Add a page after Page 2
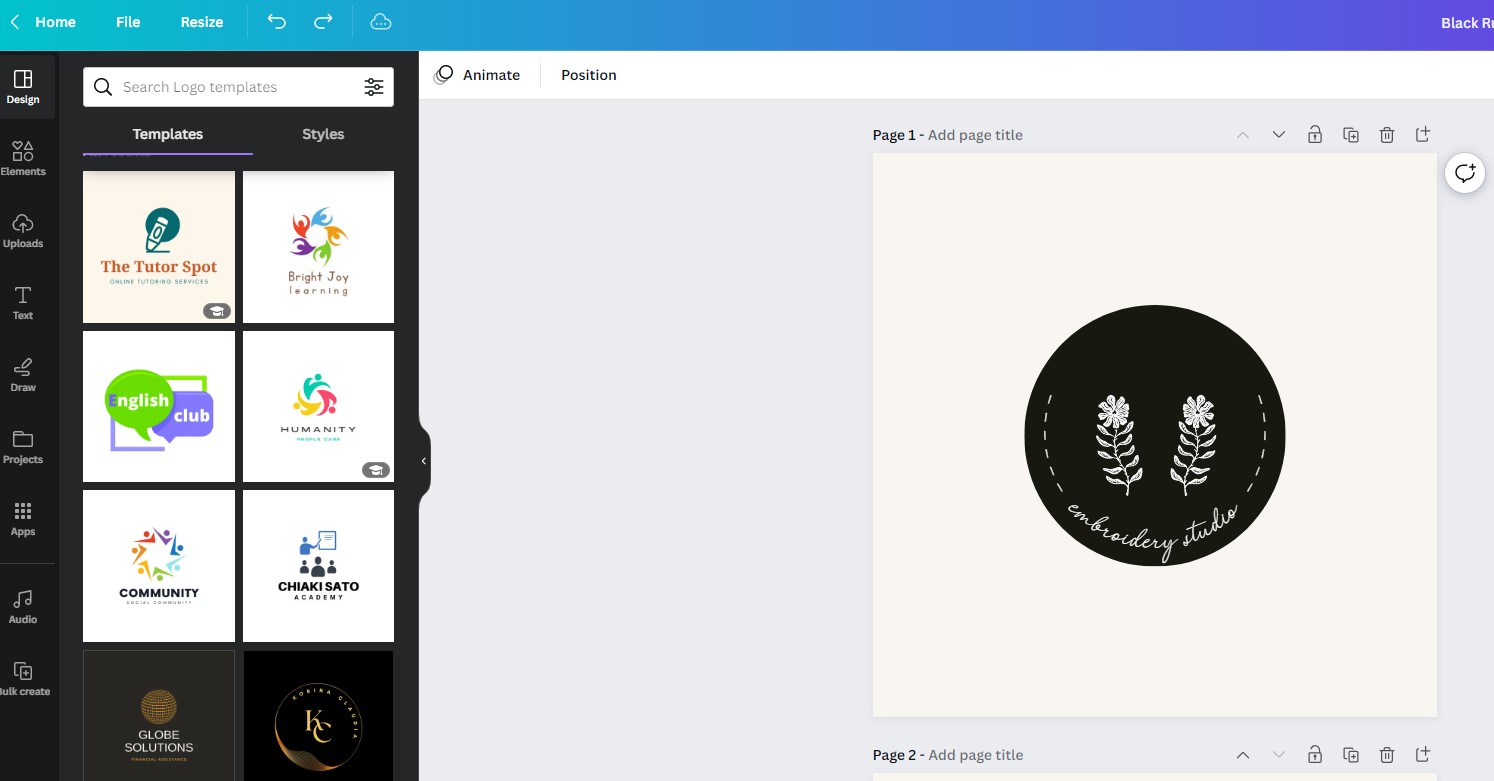The width and height of the screenshot is (1494, 781). (x=1423, y=755)
